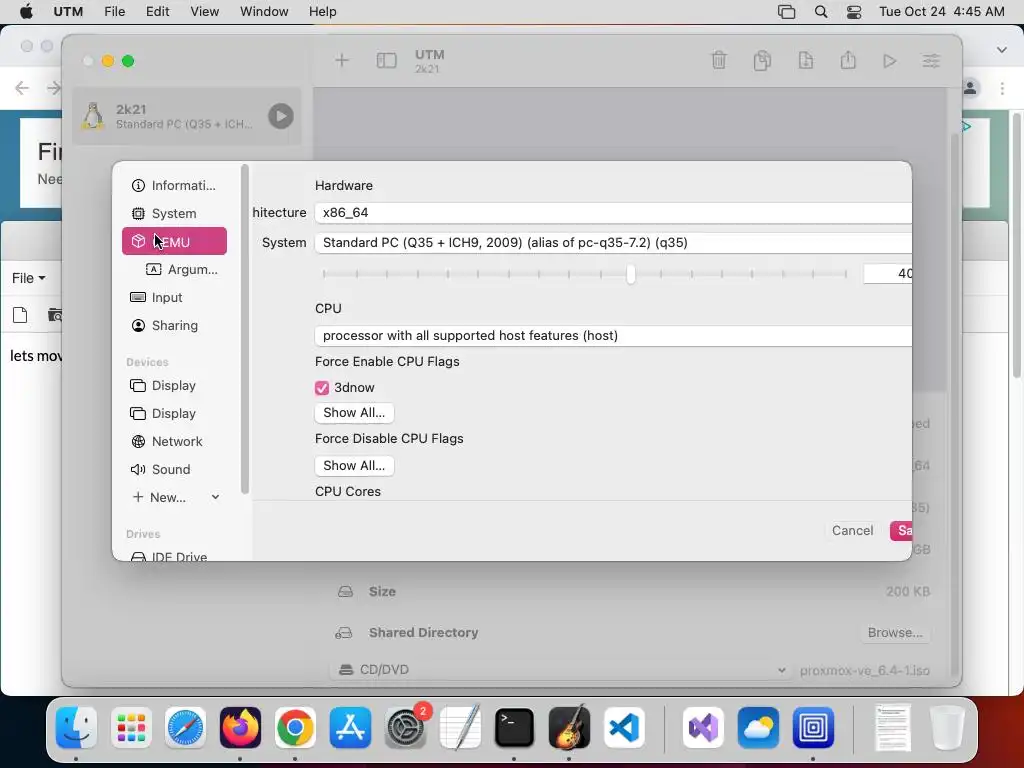The width and height of the screenshot is (1024, 768).
Task: Open the CPU model dropdown
Action: pyautogui.click(x=613, y=336)
